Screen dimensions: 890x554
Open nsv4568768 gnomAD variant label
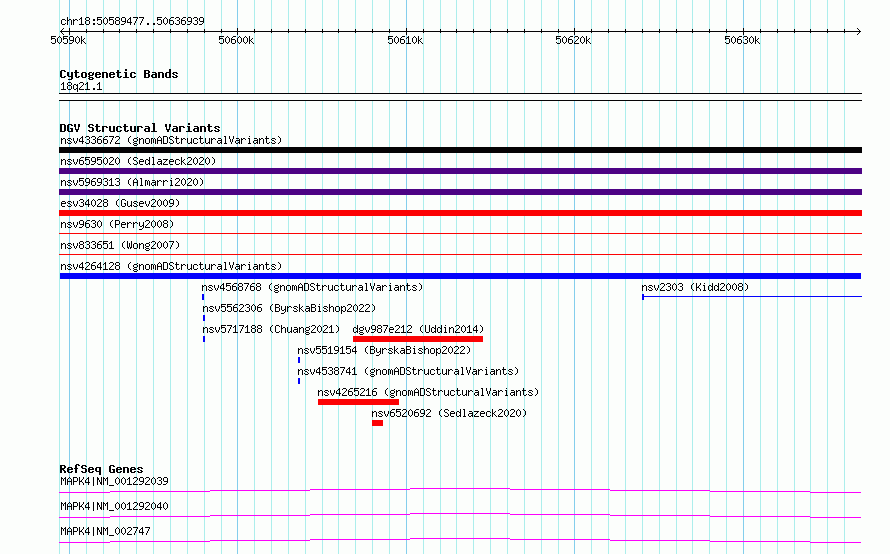tap(312, 287)
